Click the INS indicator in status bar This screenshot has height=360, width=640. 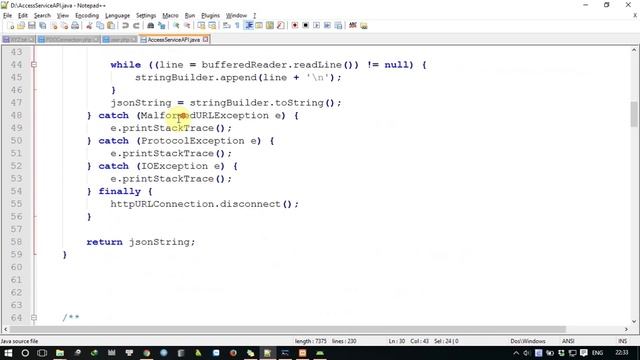[622, 341]
